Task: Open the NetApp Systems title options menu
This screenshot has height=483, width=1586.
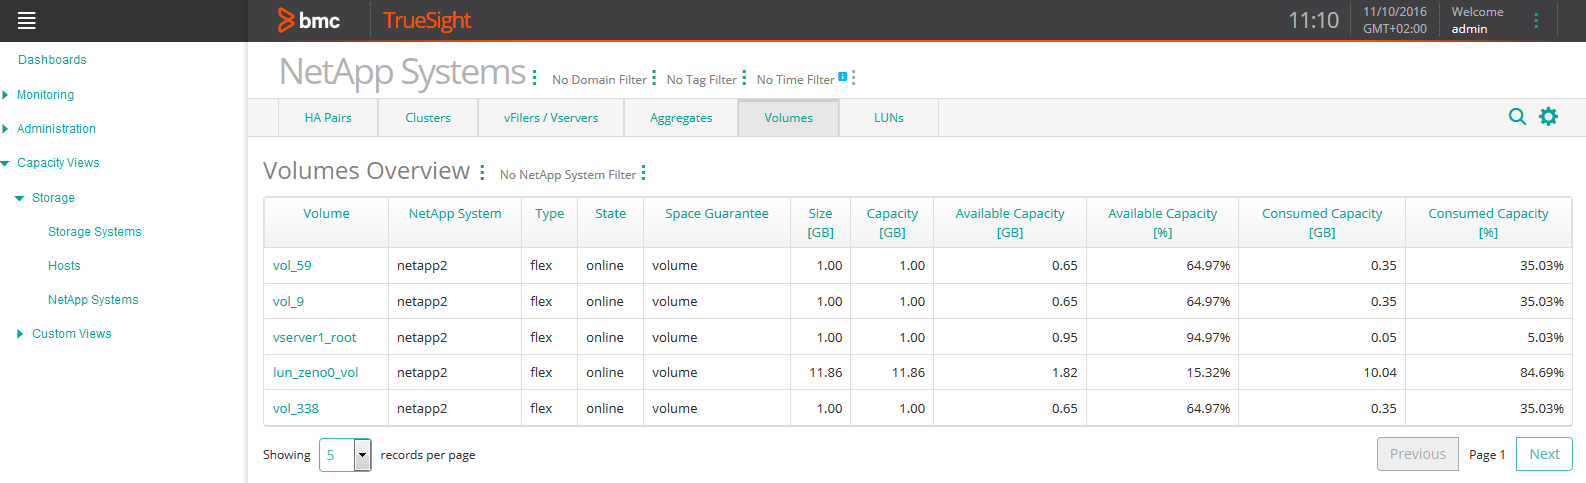Action: [x=535, y=77]
